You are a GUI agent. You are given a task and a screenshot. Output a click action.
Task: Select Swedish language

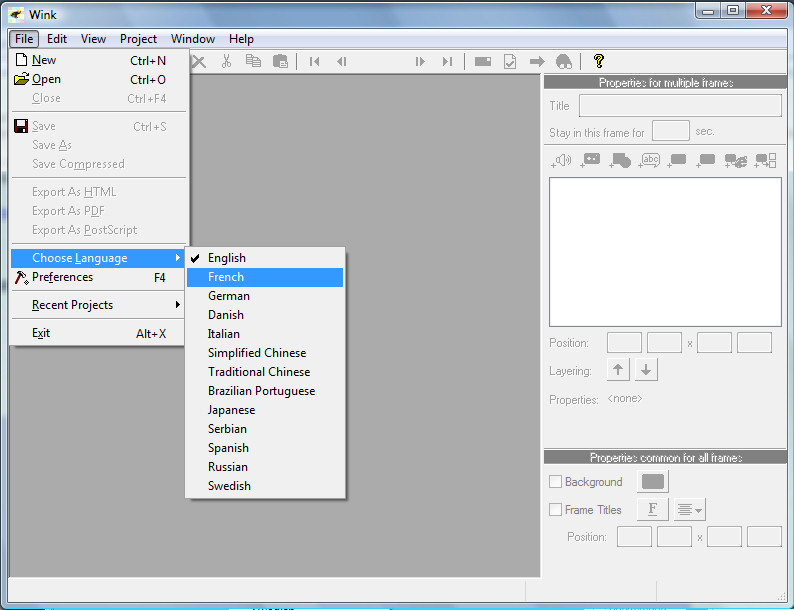coord(265,486)
